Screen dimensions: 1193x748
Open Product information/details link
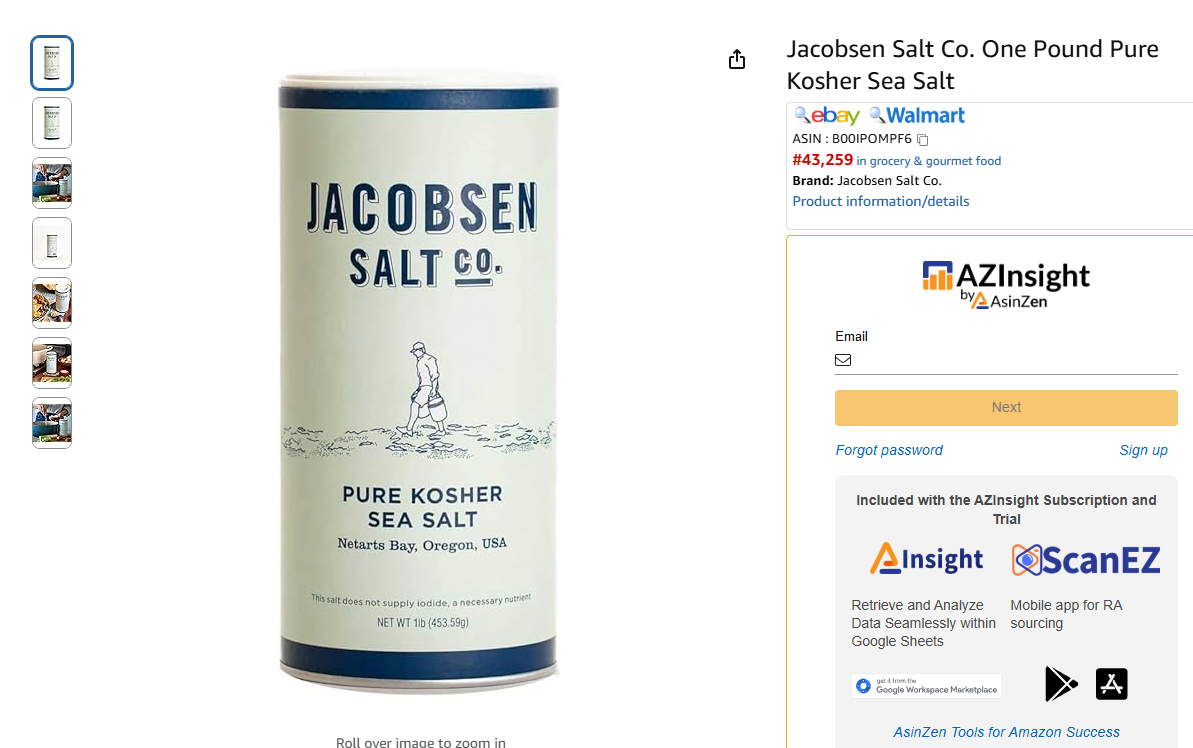(880, 201)
